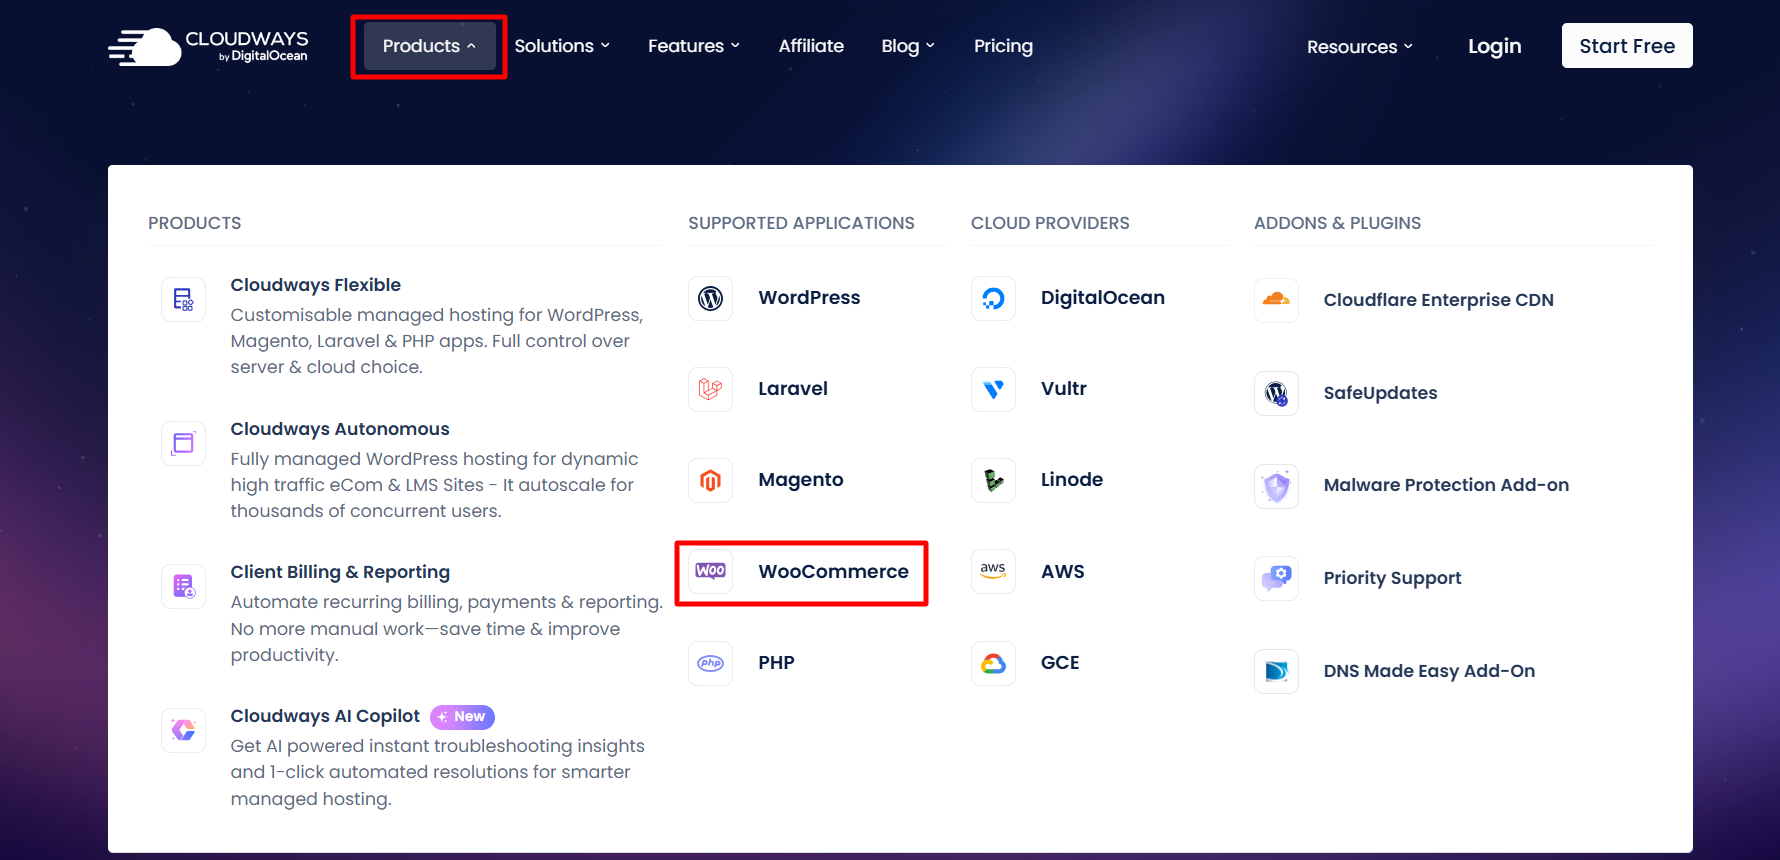The width and height of the screenshot is (1780, 860).
Task: Expand the Solutions dropdown menu
Action: (x=562, y=46)
